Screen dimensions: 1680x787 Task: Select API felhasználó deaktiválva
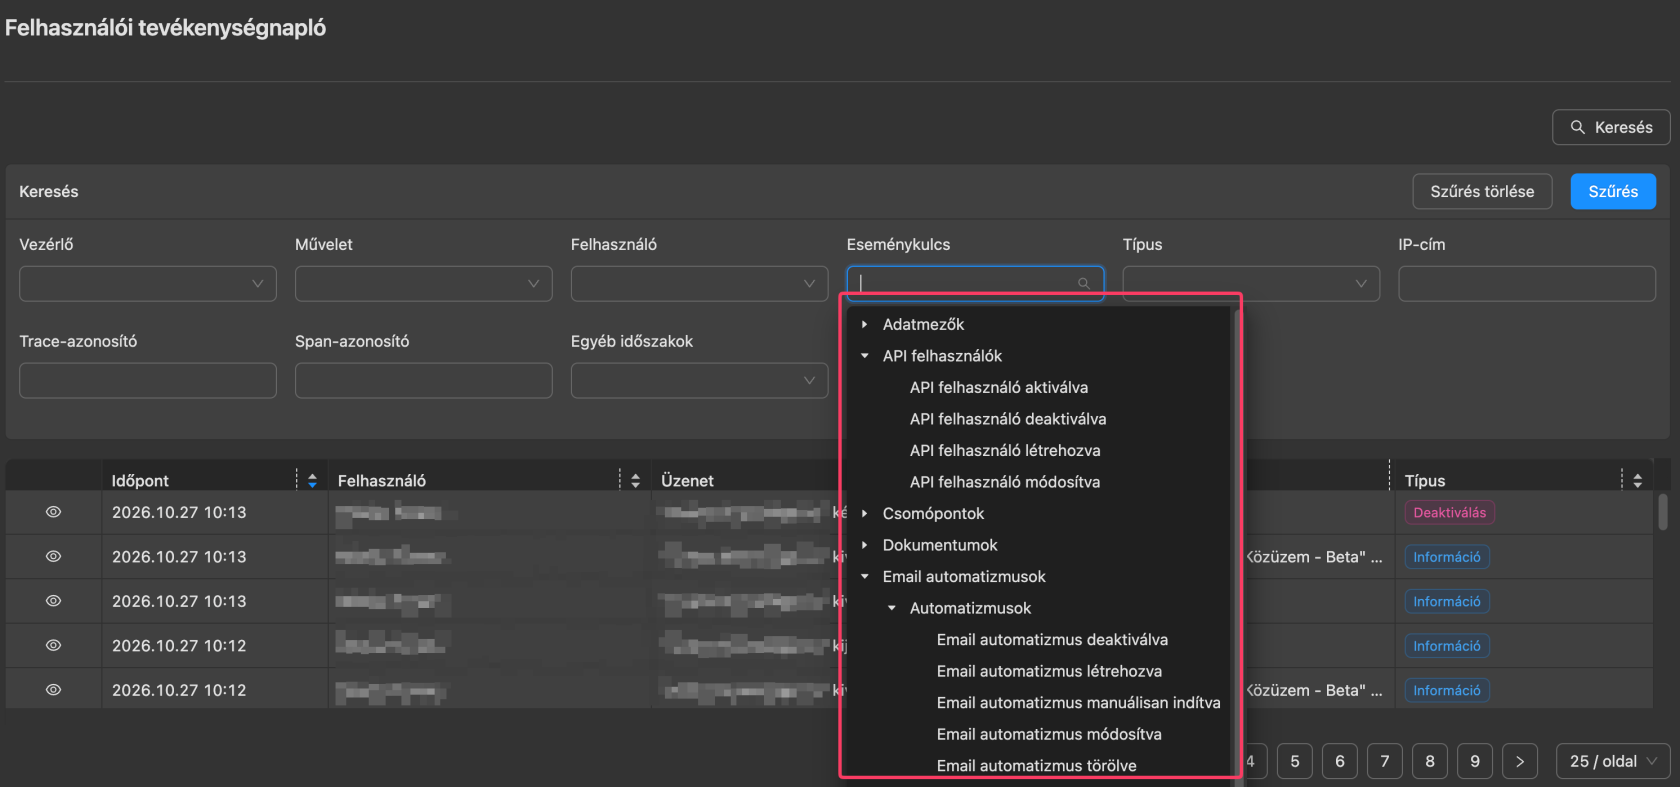coord(1008,419)
